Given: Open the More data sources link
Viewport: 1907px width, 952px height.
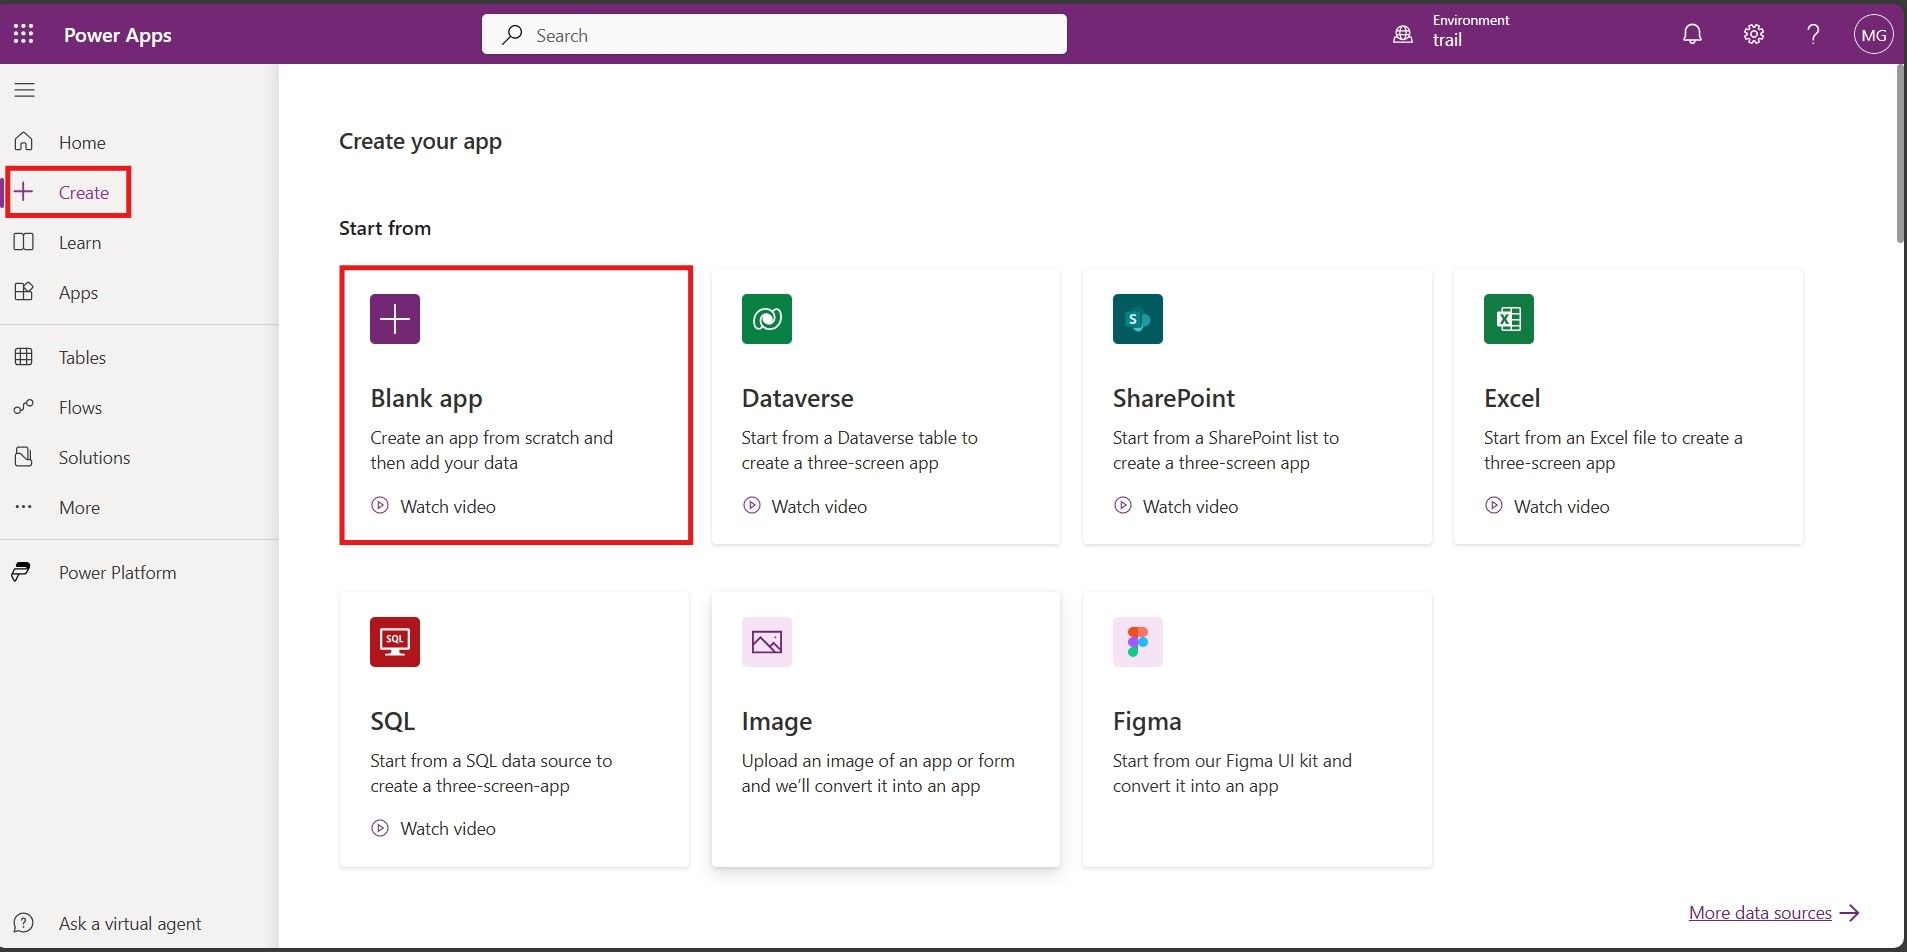Looking at the screenshot, I should [x=1760, y=912].
